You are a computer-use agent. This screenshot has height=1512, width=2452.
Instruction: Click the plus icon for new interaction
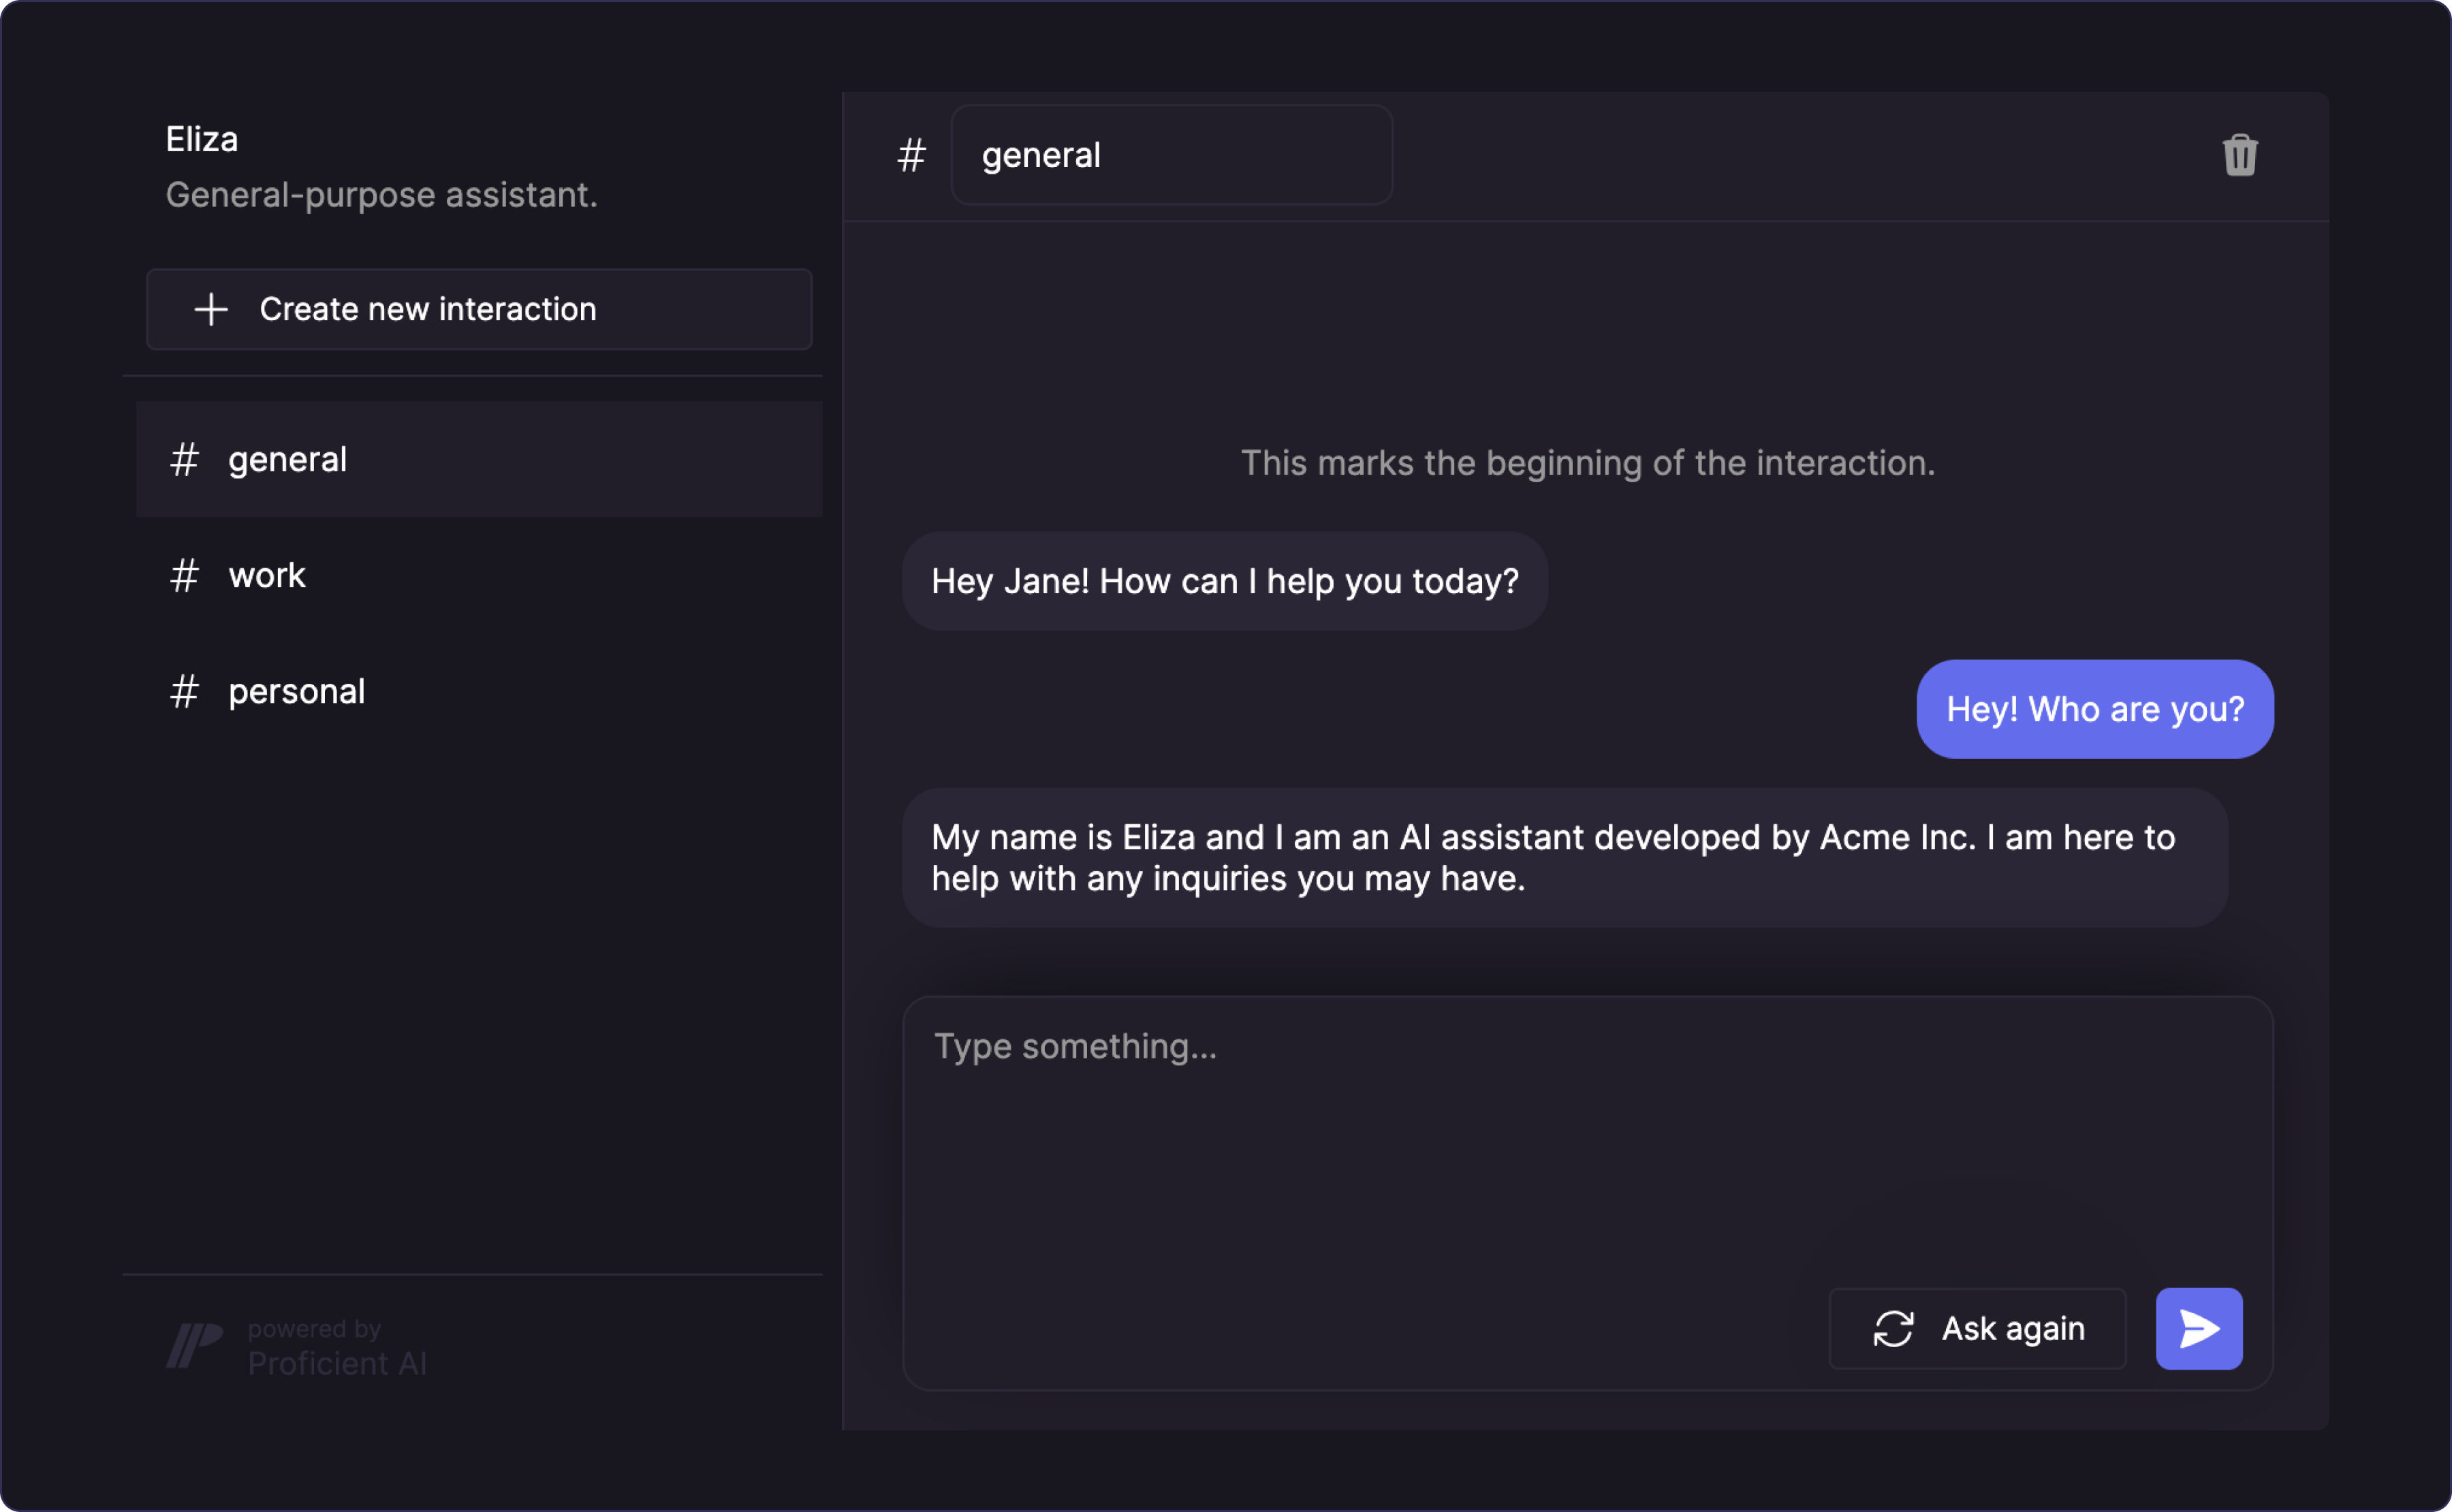tap(211, 309)
